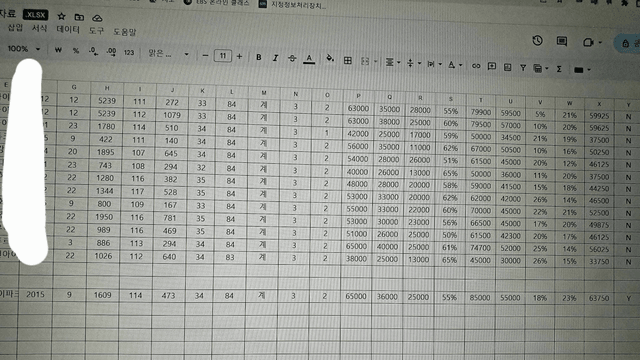Click the merge cells icon

pyautogui.click(x=365, y=61)
